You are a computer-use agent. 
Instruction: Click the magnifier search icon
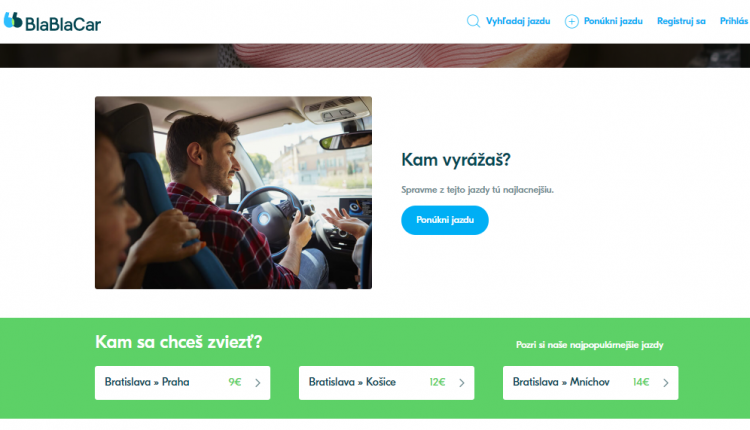[x=473, y=21]
